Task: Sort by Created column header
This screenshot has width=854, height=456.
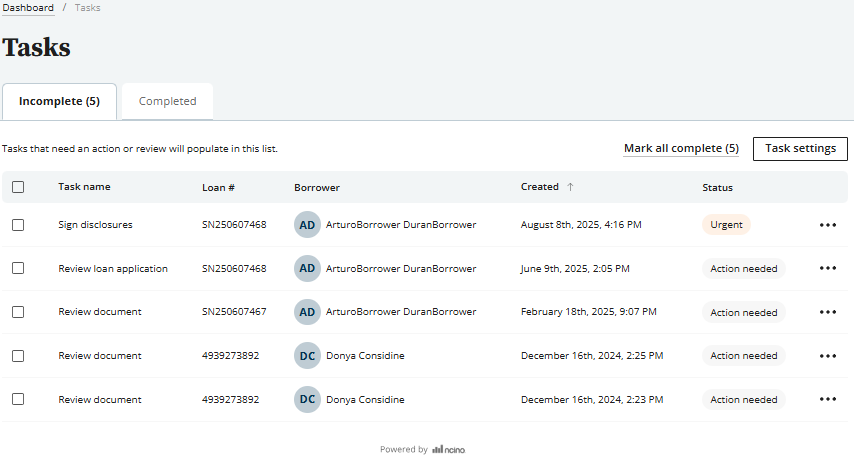Action: (x=539, y=187)
